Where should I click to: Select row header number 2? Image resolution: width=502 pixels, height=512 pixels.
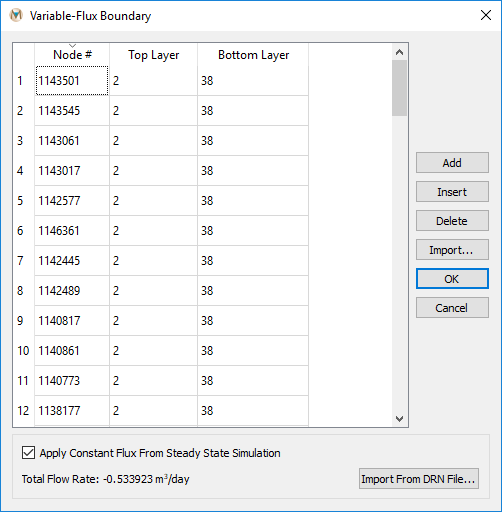[24, 111]
